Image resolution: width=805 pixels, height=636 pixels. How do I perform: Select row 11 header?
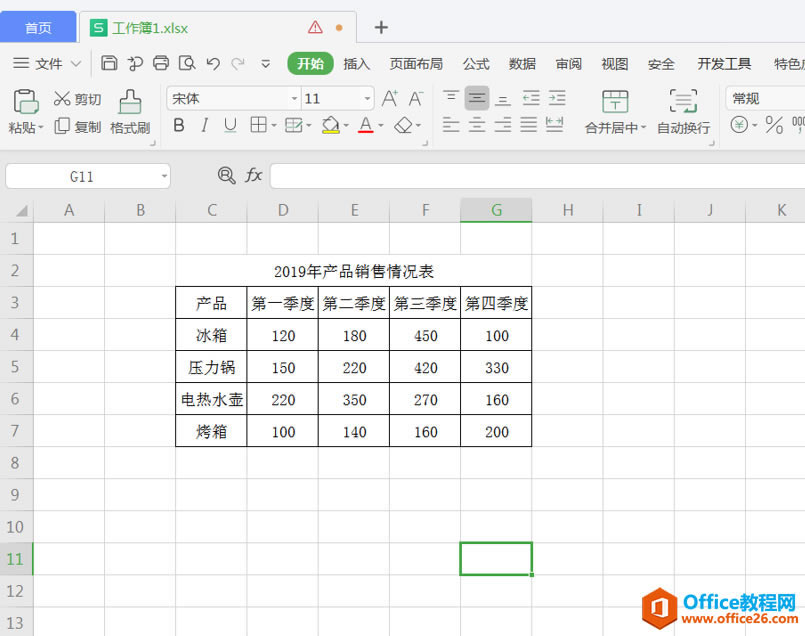15,558
